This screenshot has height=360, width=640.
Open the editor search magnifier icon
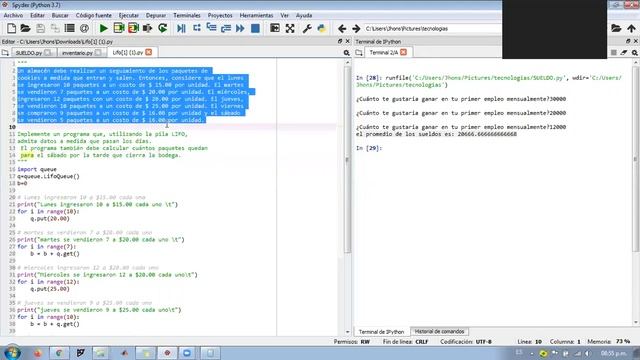coord(347,53)
